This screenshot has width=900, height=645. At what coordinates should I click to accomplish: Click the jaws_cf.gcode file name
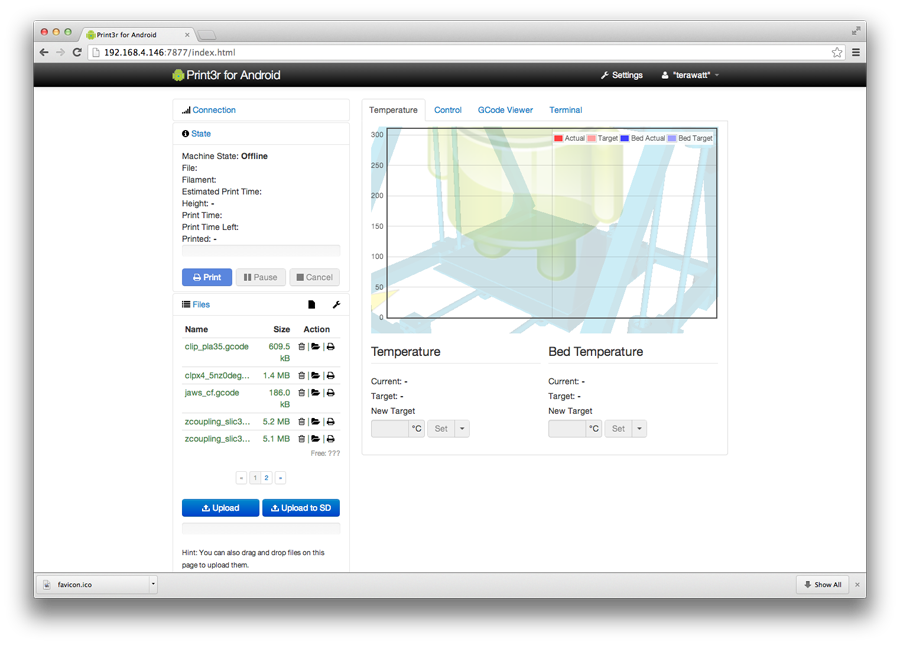[212, 393]
